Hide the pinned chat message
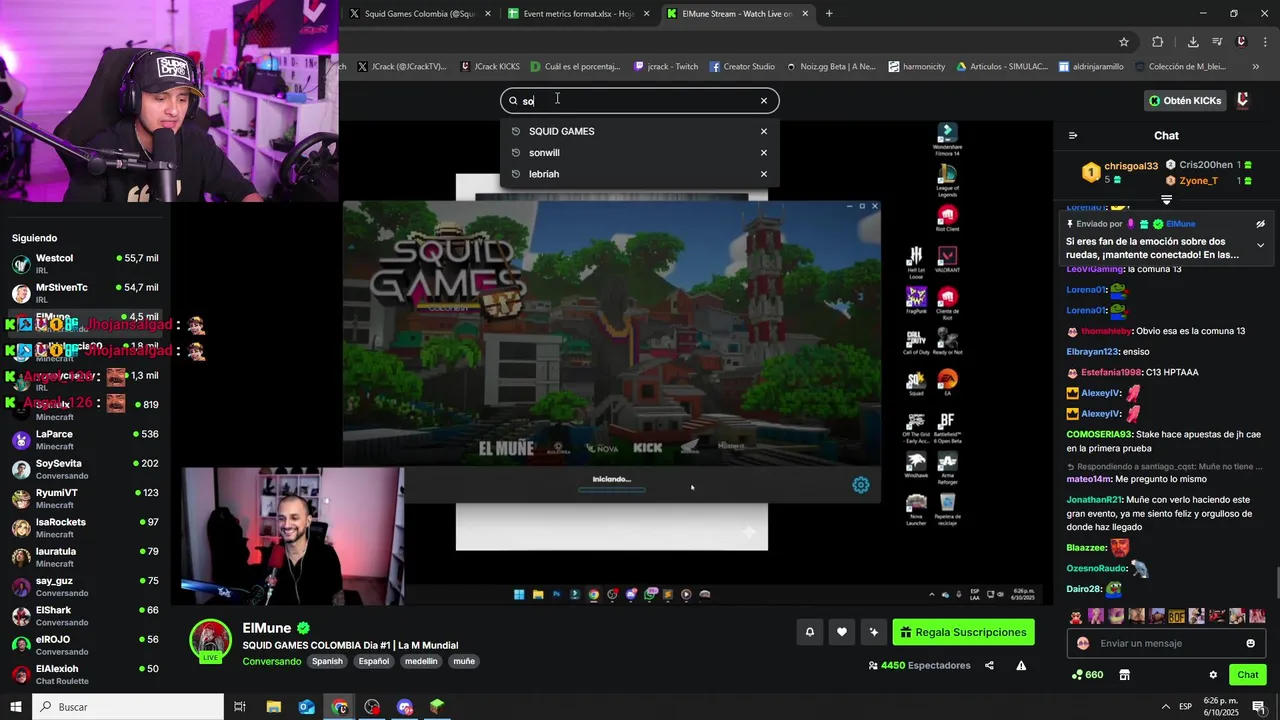 [1260, 224]
